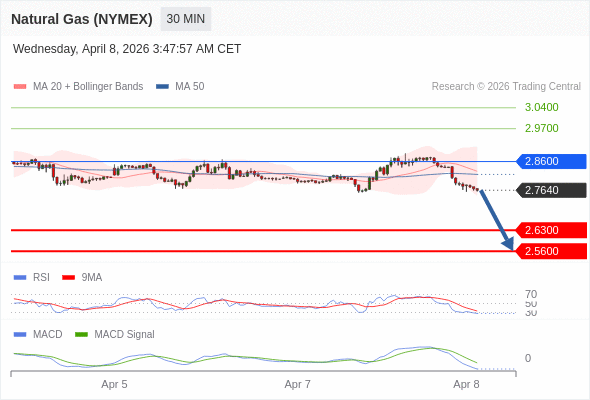
Task: Click the MACD legend label
Action: coord(48,335)
